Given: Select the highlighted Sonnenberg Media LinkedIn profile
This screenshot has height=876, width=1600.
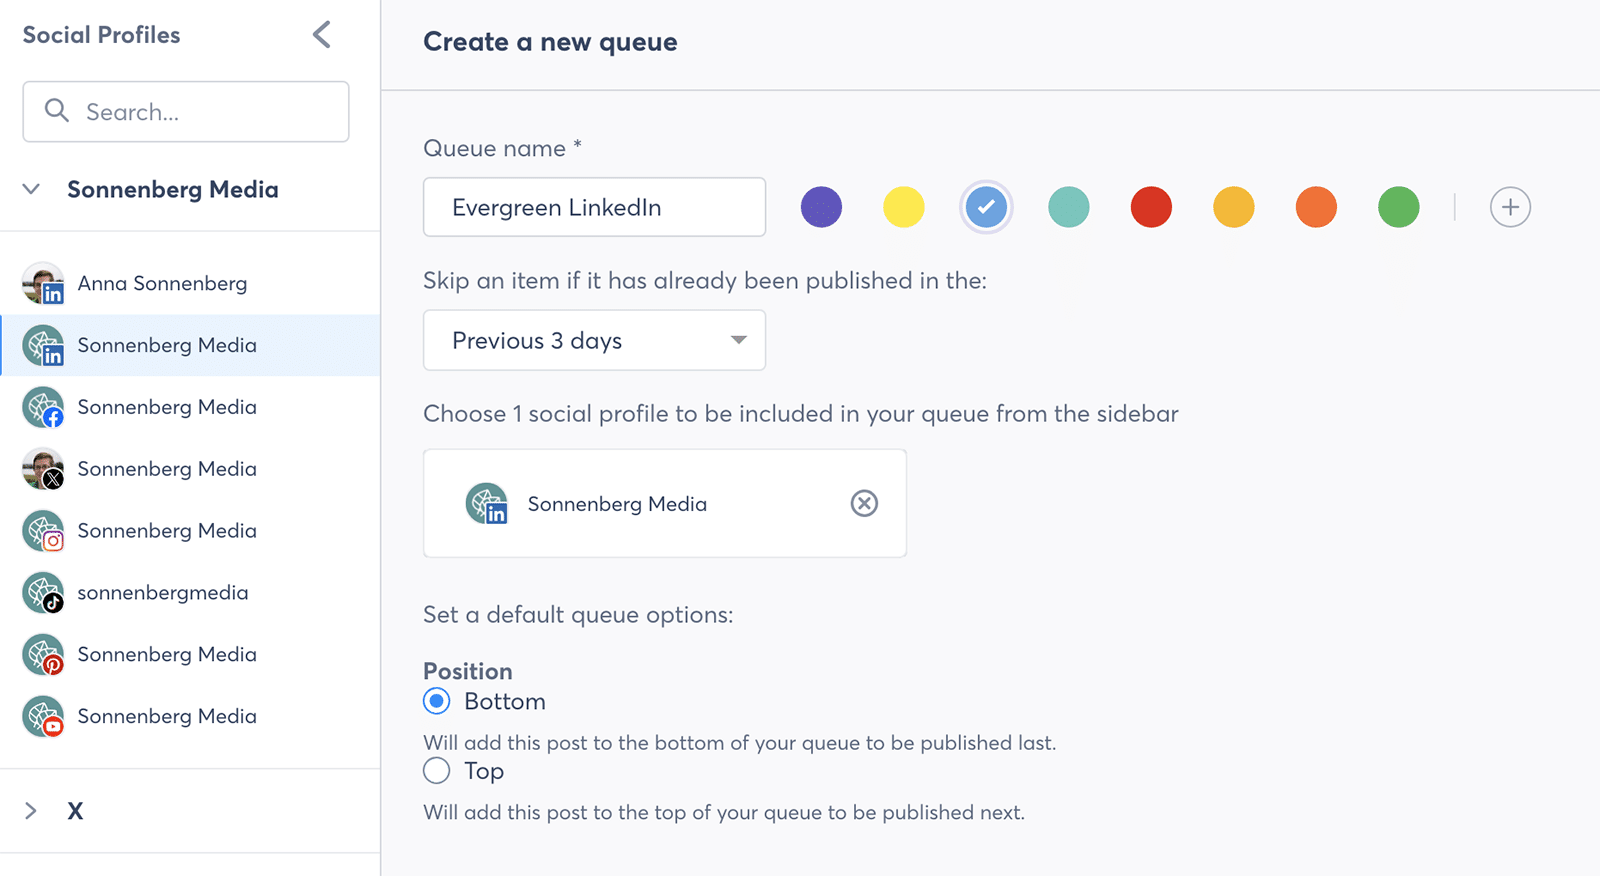Looking at the screenshot, I should coord(166,346).
